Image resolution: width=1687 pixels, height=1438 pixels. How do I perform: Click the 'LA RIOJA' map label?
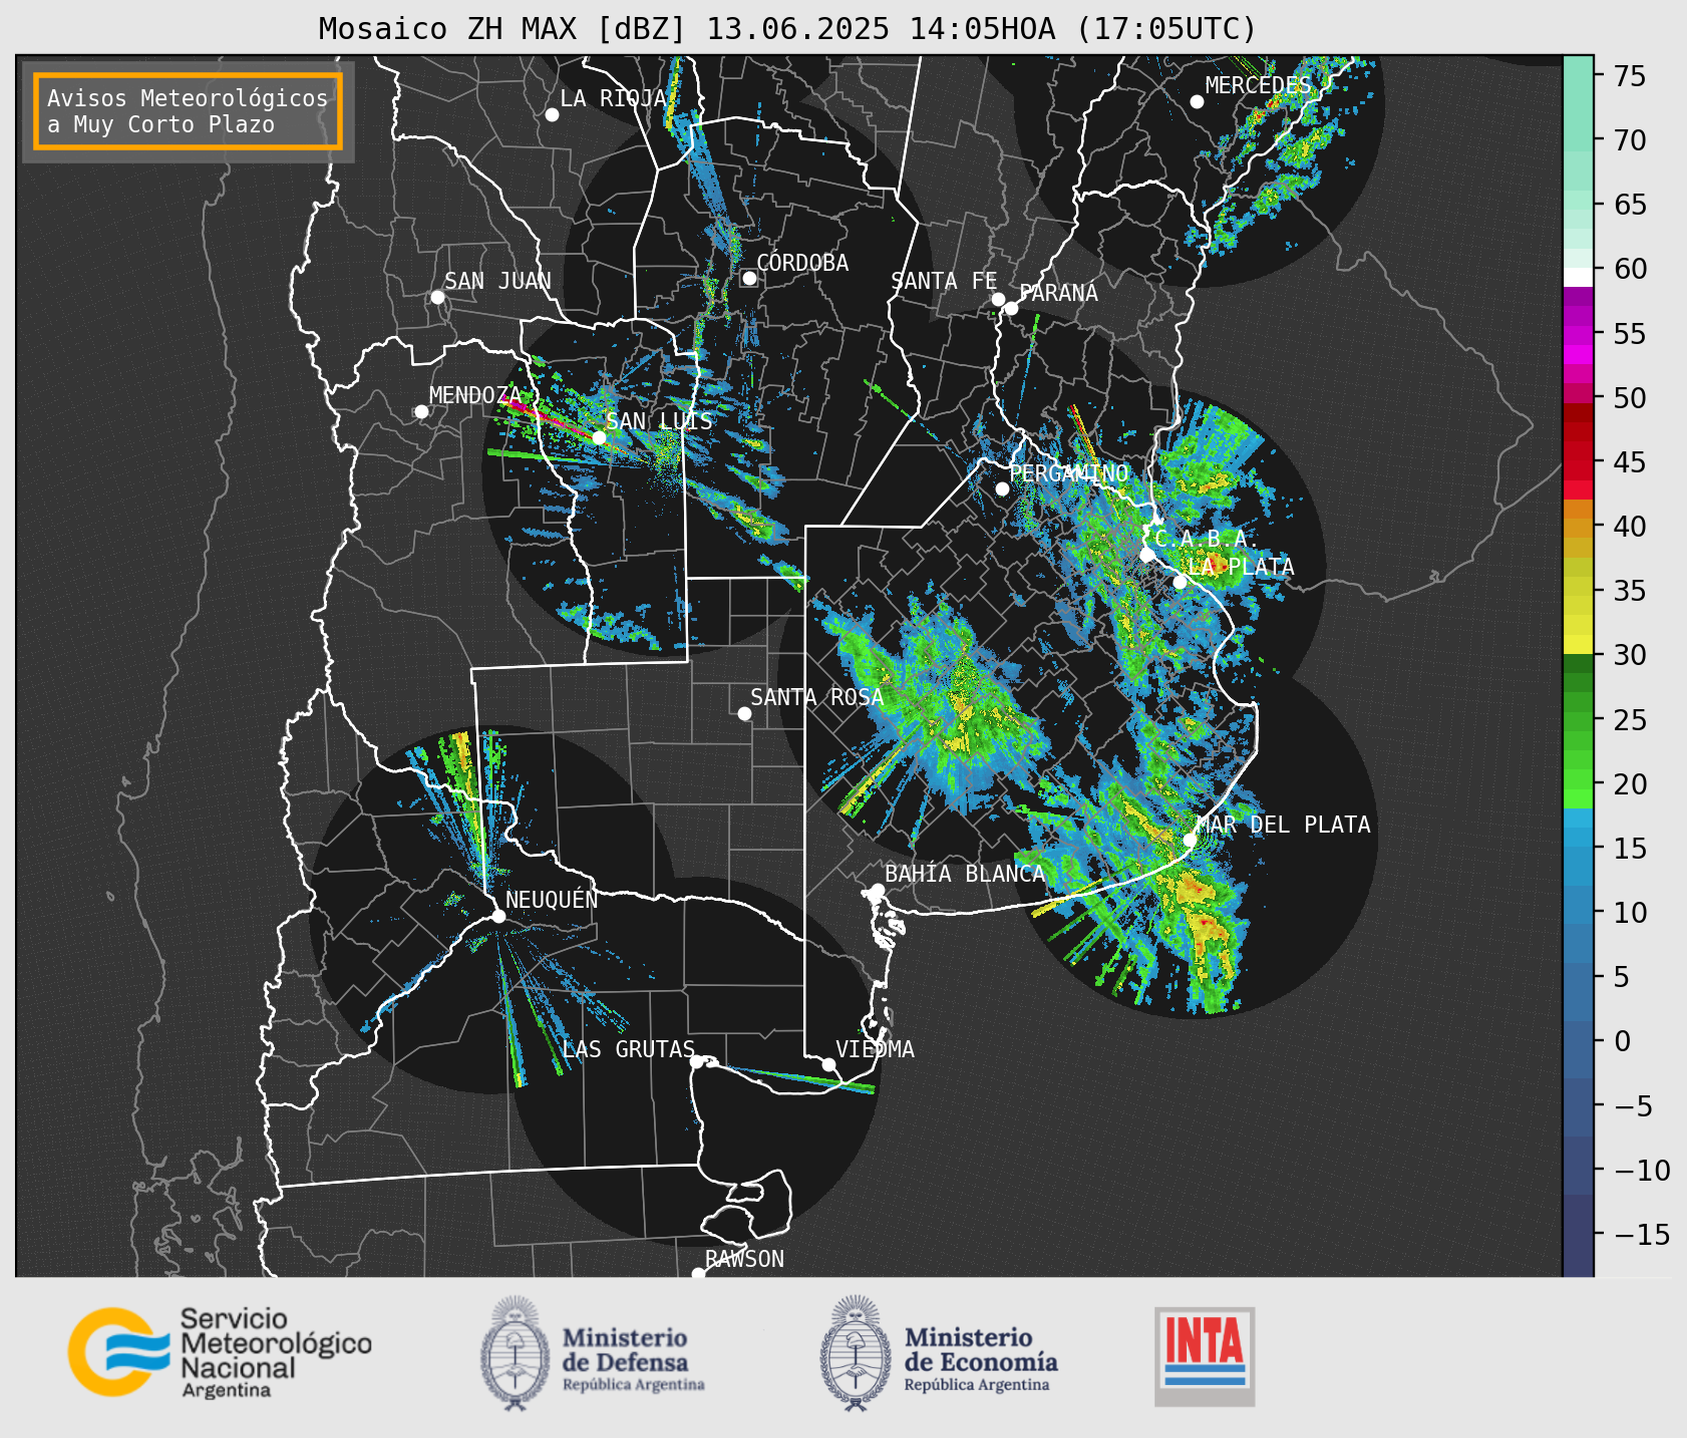613,98
